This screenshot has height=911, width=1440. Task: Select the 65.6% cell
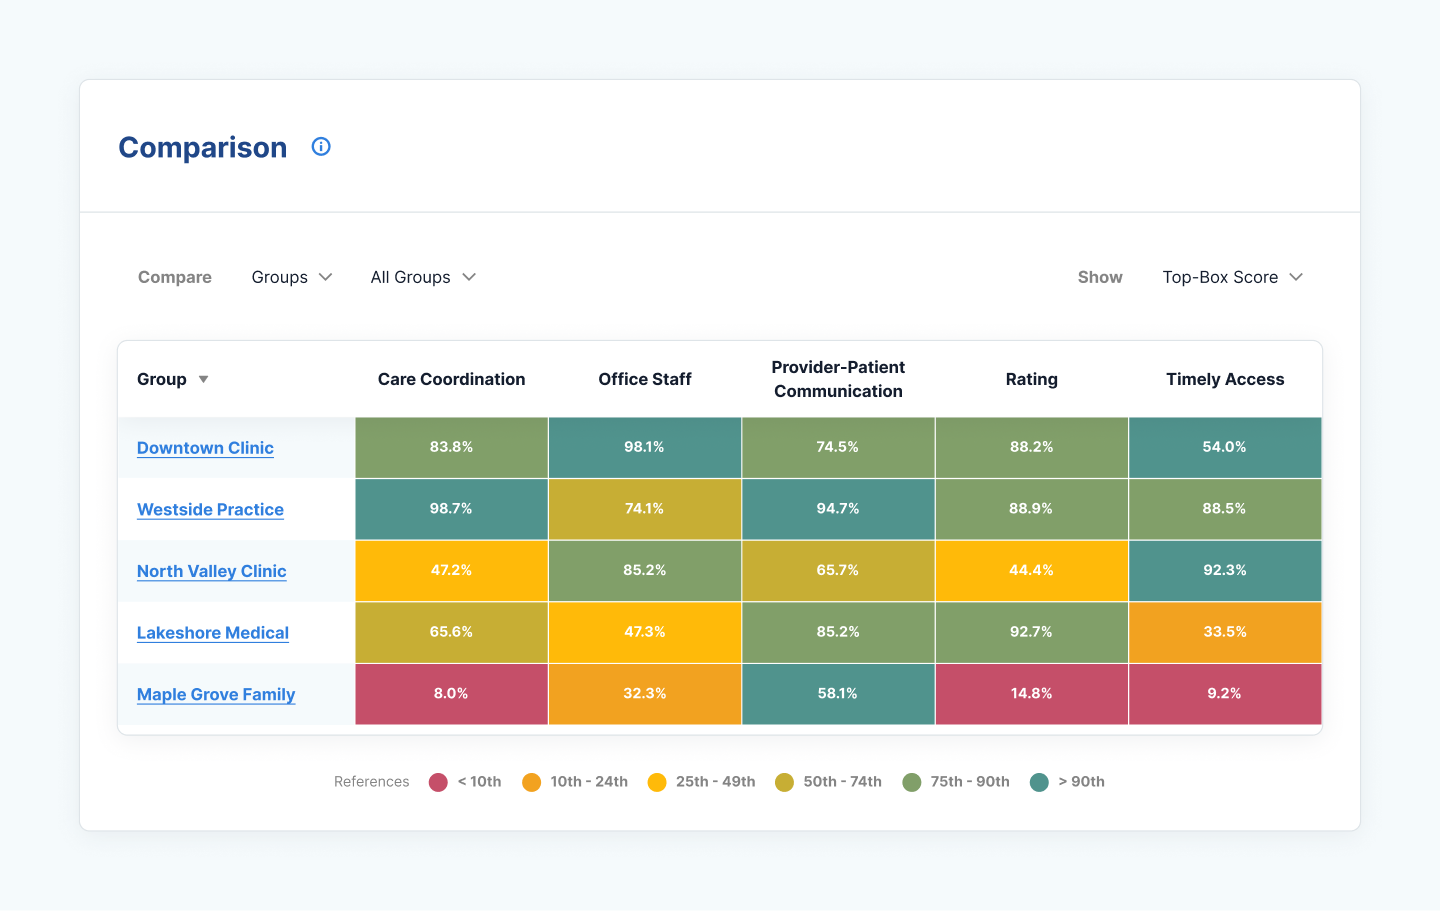pyautogui.click(x=452, y=632)
